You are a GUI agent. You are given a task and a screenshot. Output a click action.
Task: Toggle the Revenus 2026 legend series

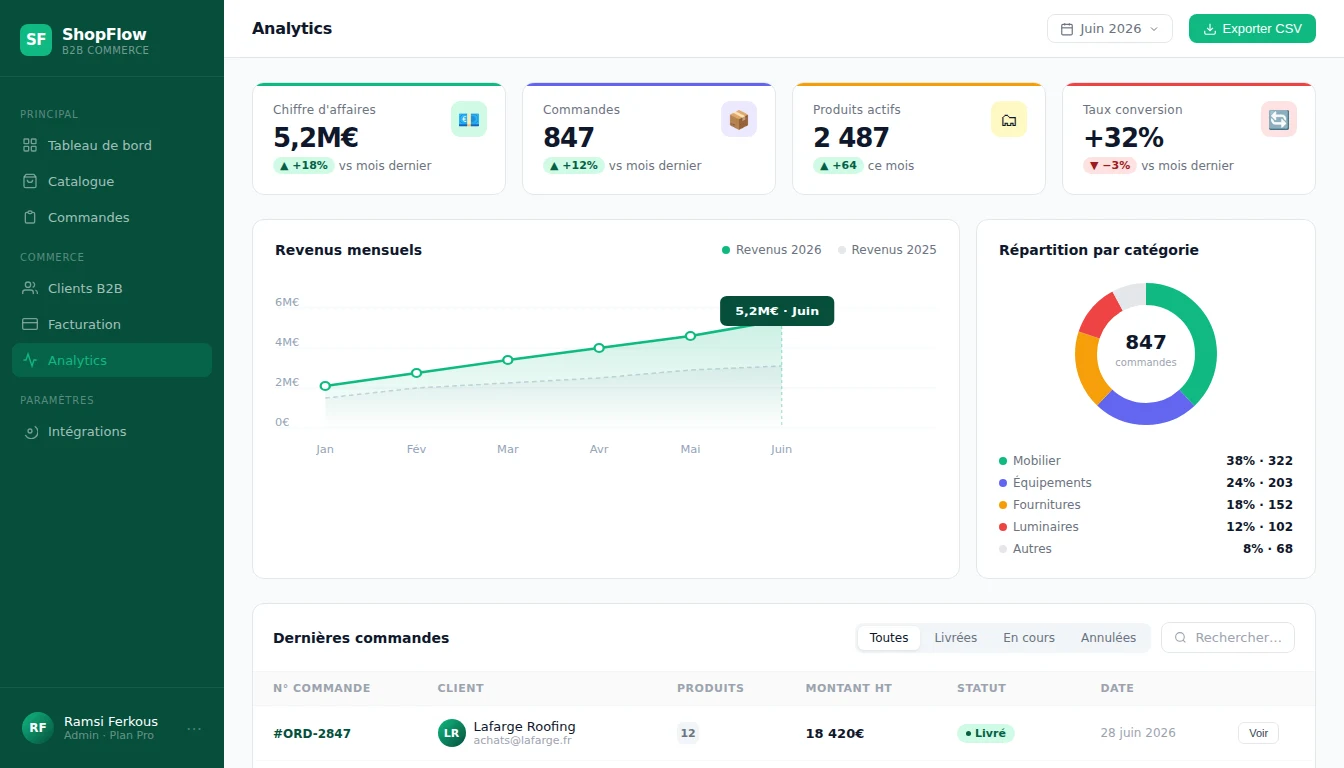coord(772,250)
